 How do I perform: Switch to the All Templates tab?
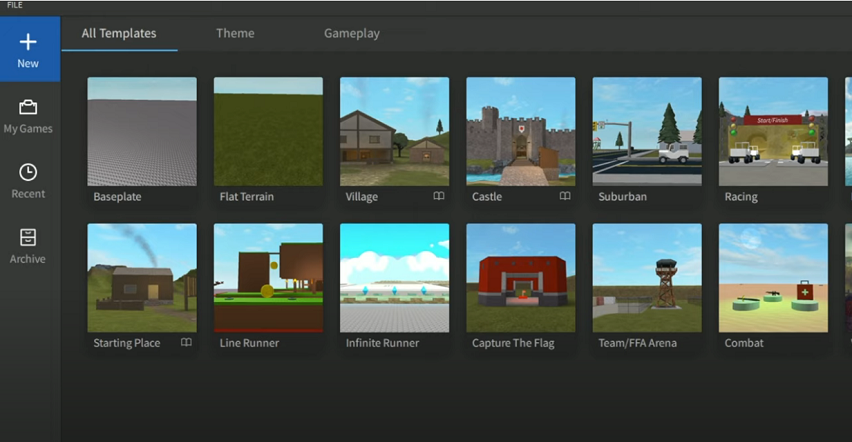(119, 33)
